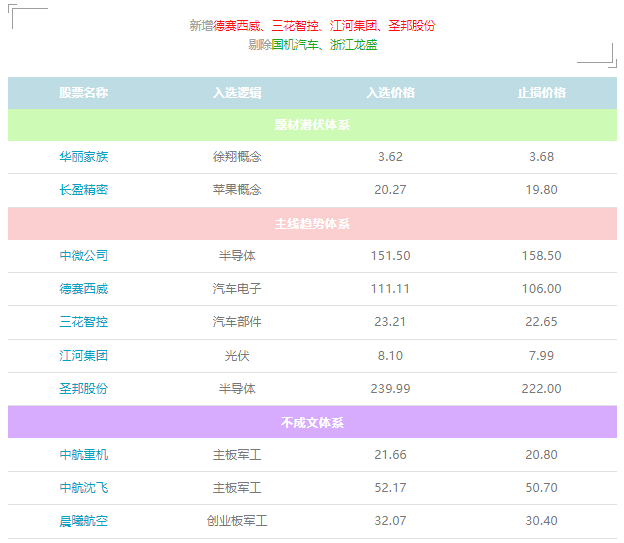Click the 题材潜伏体系 section band
The height and width of the screenshot is (543, 624).
312,125
